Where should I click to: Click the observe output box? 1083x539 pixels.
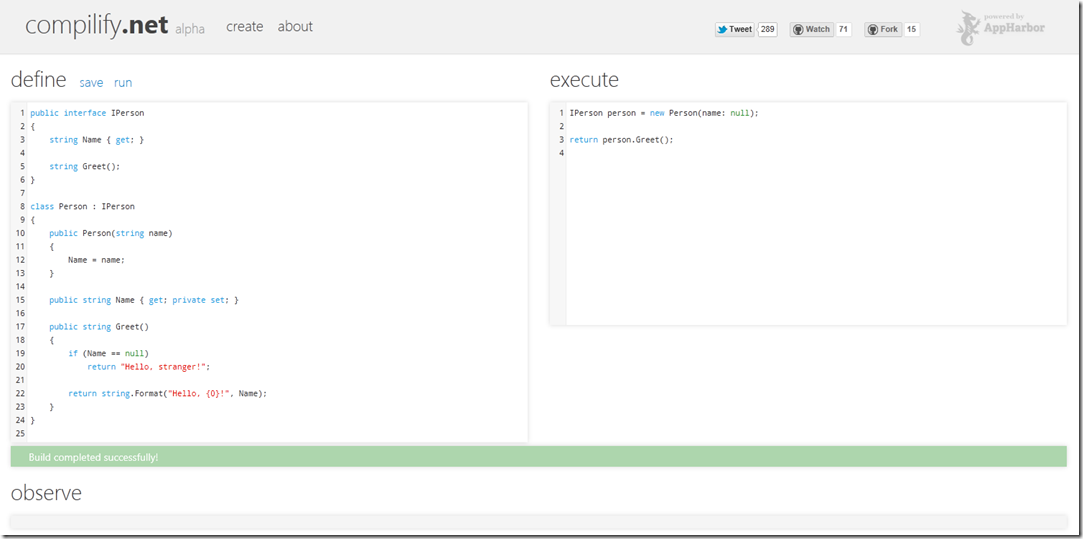539,521
